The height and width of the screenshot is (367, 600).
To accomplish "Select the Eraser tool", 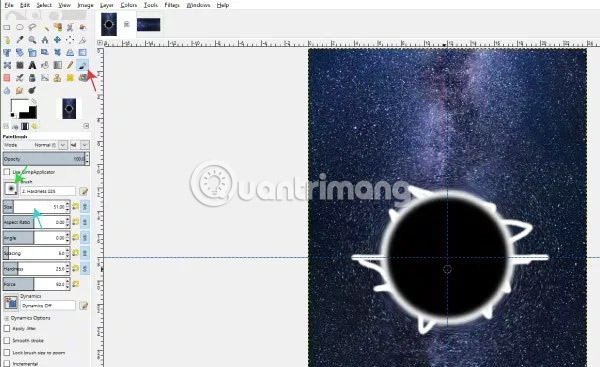I will tap(7, 78).
